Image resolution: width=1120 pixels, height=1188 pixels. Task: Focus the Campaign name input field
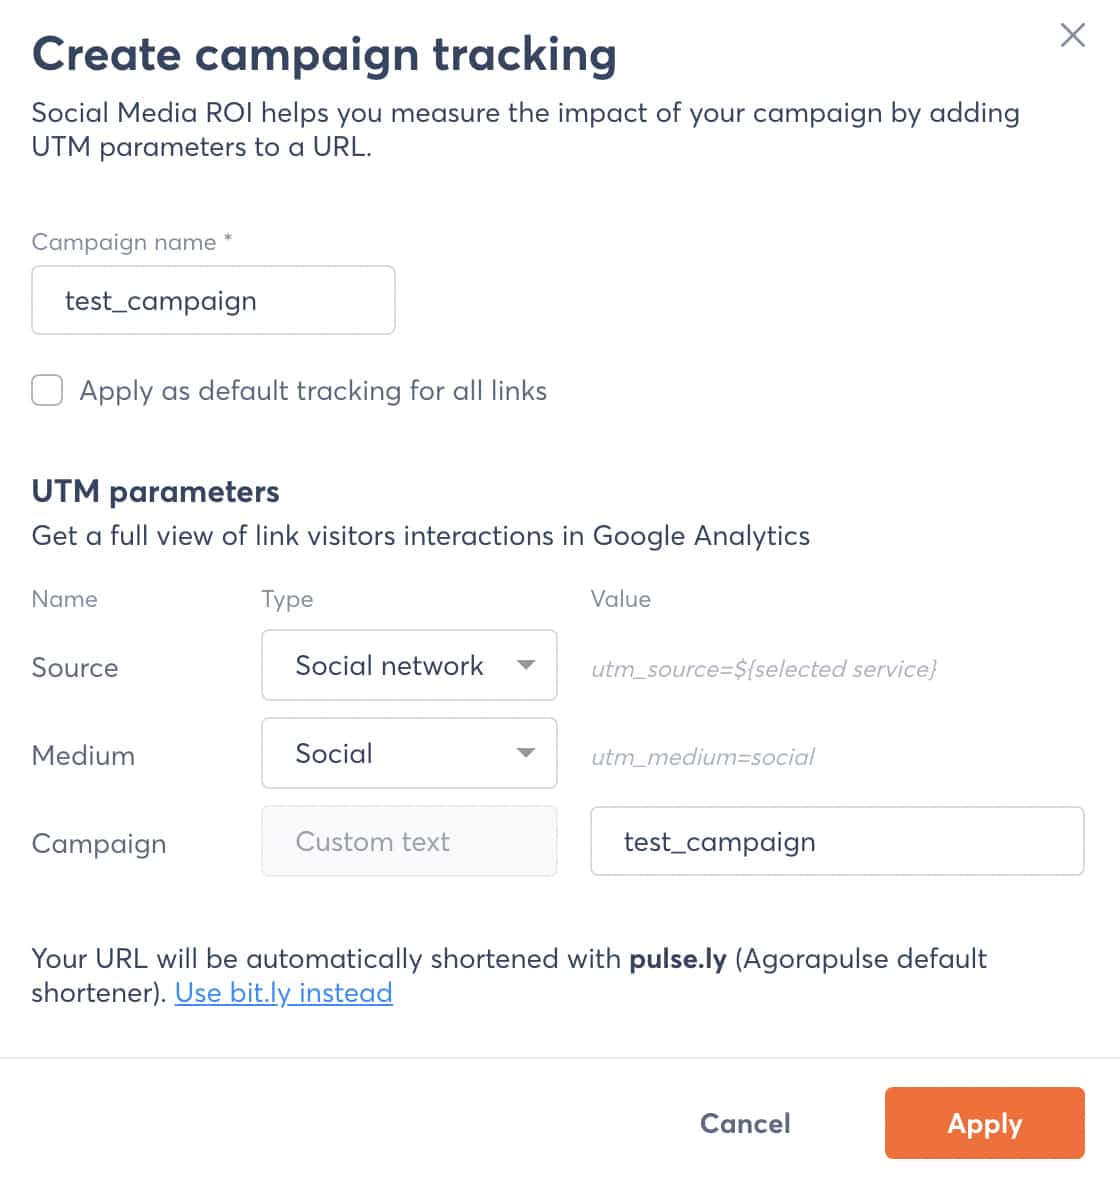[x=213, y=300]
